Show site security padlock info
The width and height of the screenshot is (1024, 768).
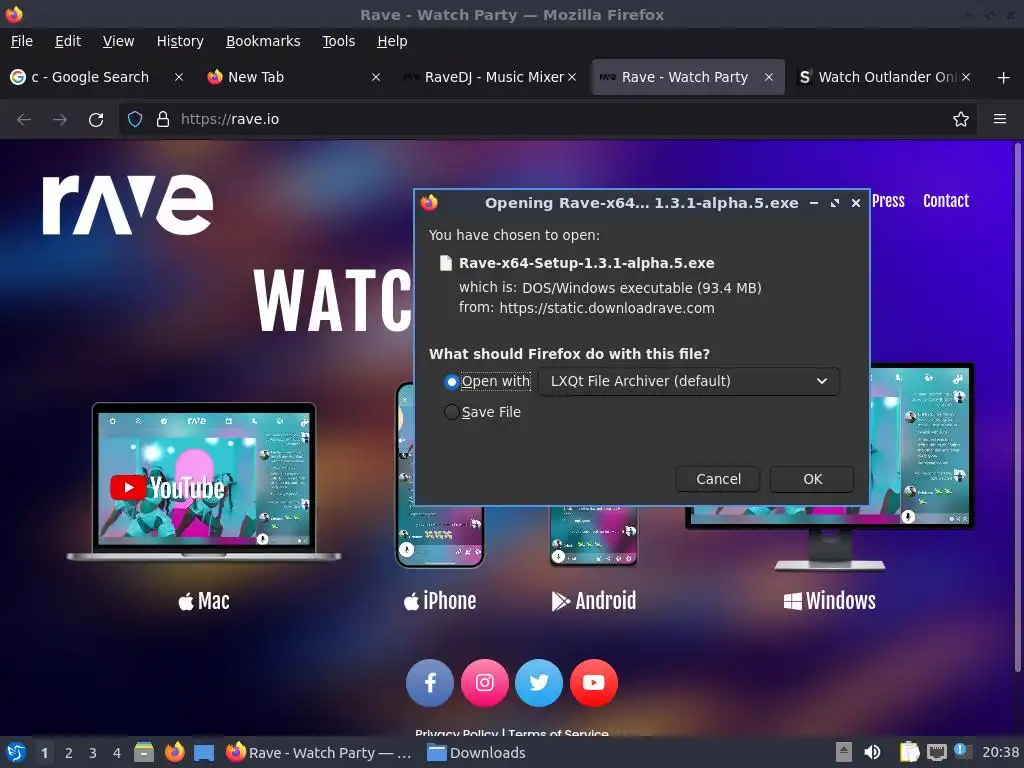click(163, 120)
